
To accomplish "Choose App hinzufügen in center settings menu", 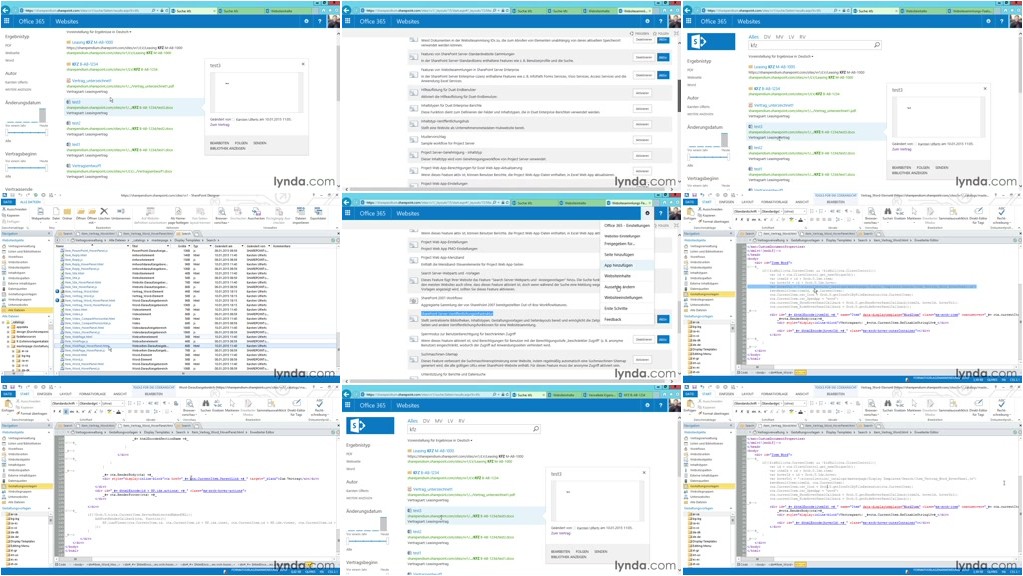I will pos(618,265).
